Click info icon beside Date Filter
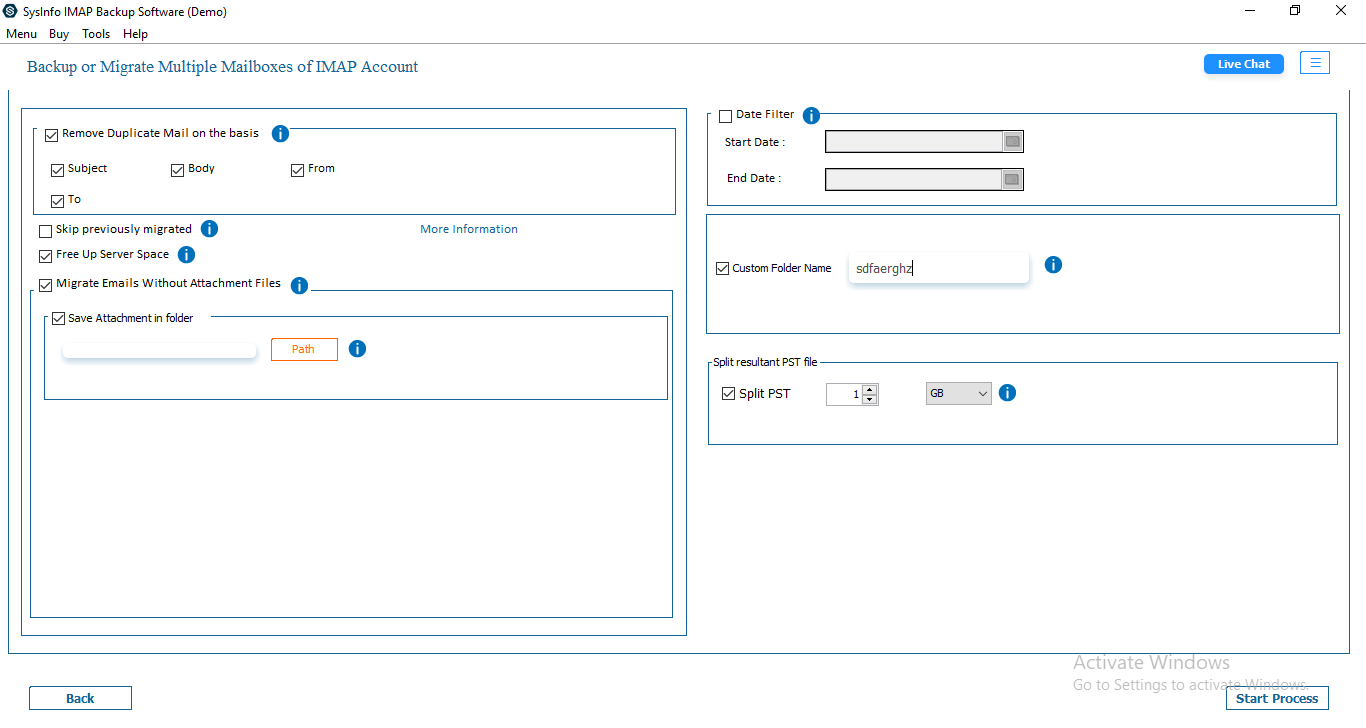Viewport: 1366px width, 728px height. 811,116
